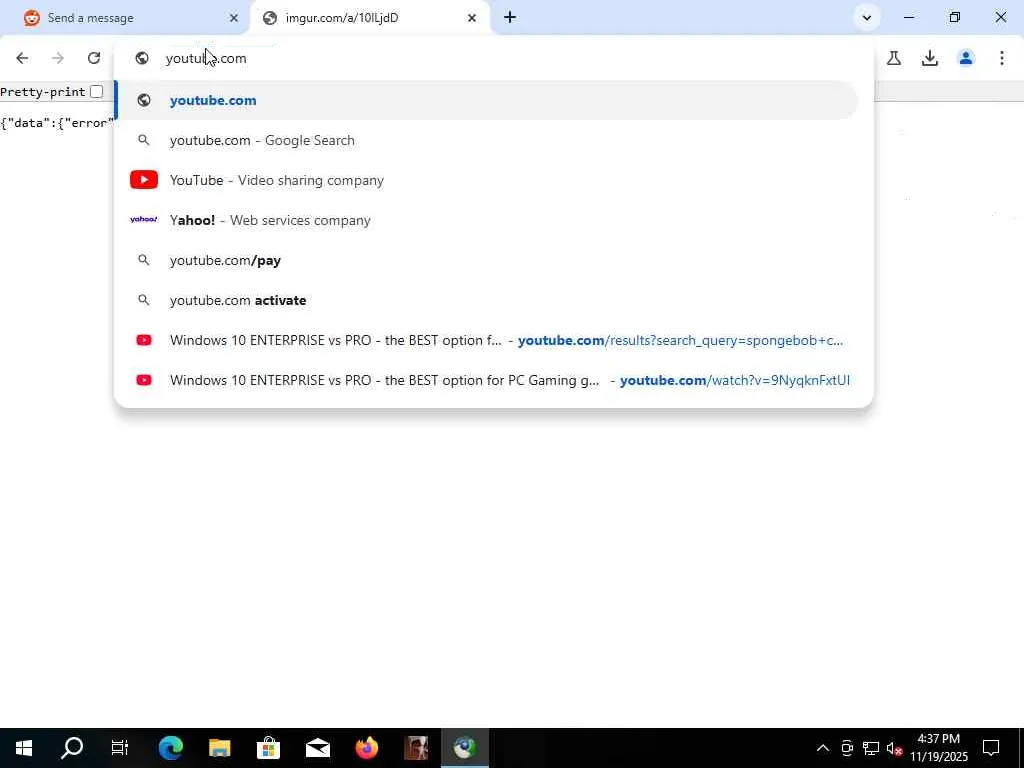Open youtube.com/watch?v=9NyqknFxtUI history suggestion
Screen dimensions: 1024x768
[x=487, y=380]
